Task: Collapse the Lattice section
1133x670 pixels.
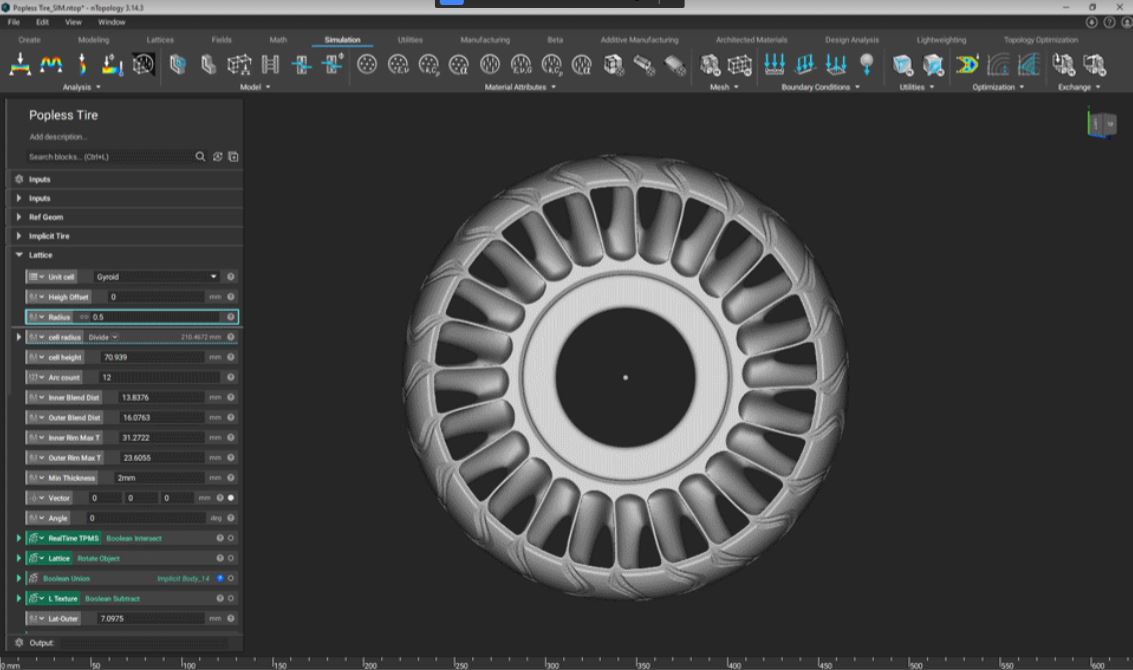Action: coord(19,255)
